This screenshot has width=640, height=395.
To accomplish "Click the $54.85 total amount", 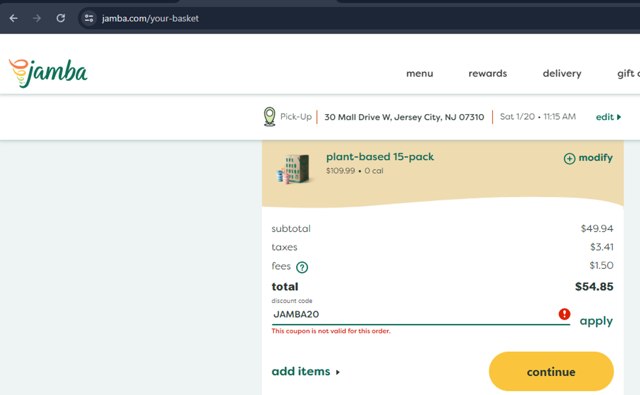I will 594,286.
